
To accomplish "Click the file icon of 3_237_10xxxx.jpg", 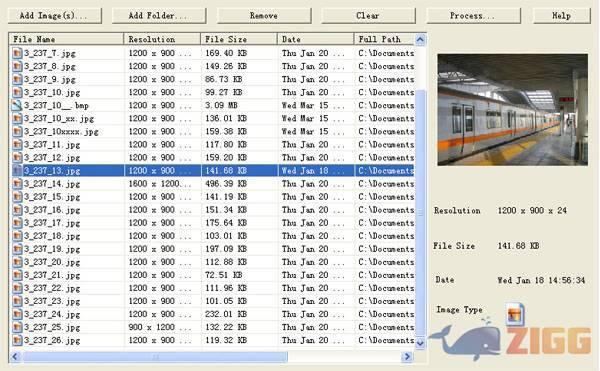I will (17, 131).
